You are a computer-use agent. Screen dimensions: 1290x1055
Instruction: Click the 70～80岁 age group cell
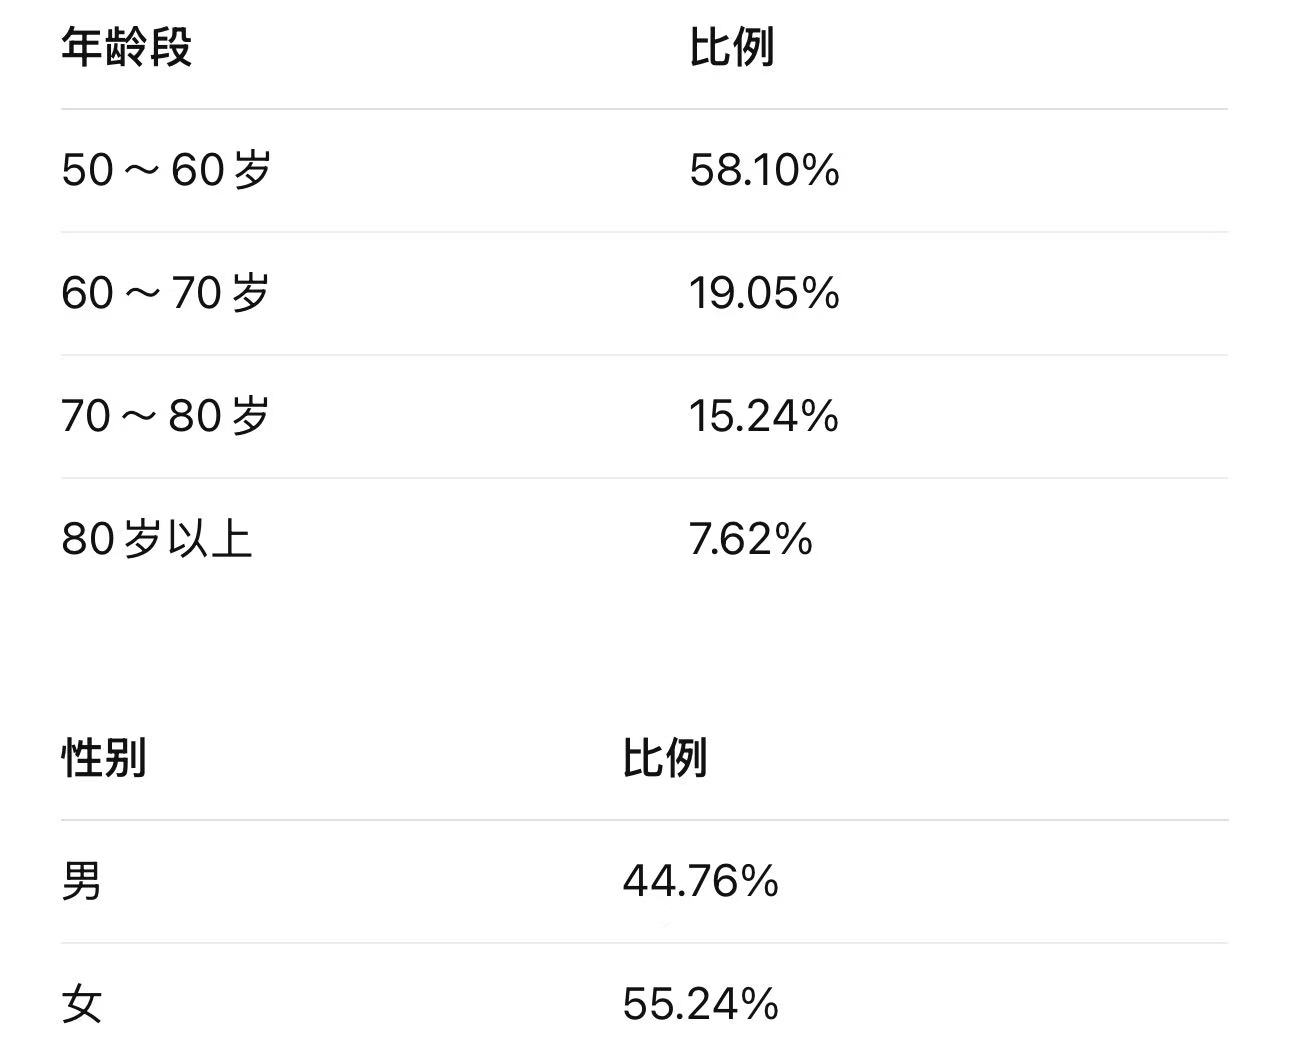166,416
